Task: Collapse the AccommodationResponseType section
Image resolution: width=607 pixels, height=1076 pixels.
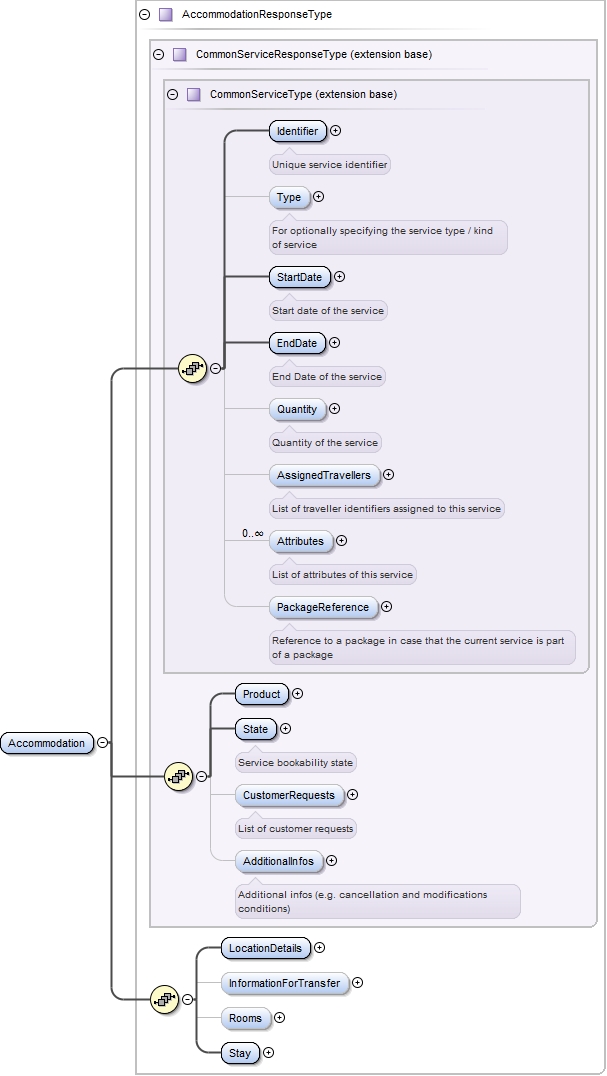Action: tap(146, 15)
